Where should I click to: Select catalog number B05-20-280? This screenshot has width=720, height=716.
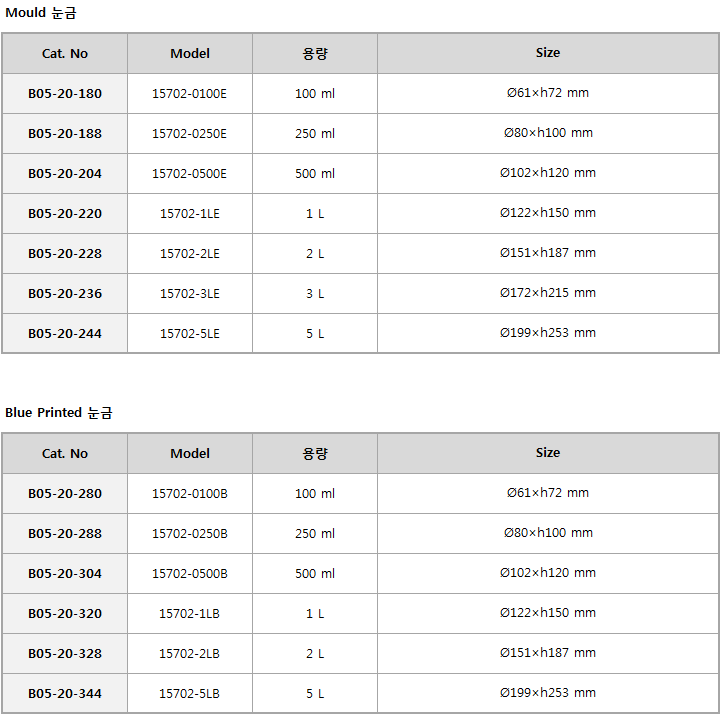click(65, 494)
